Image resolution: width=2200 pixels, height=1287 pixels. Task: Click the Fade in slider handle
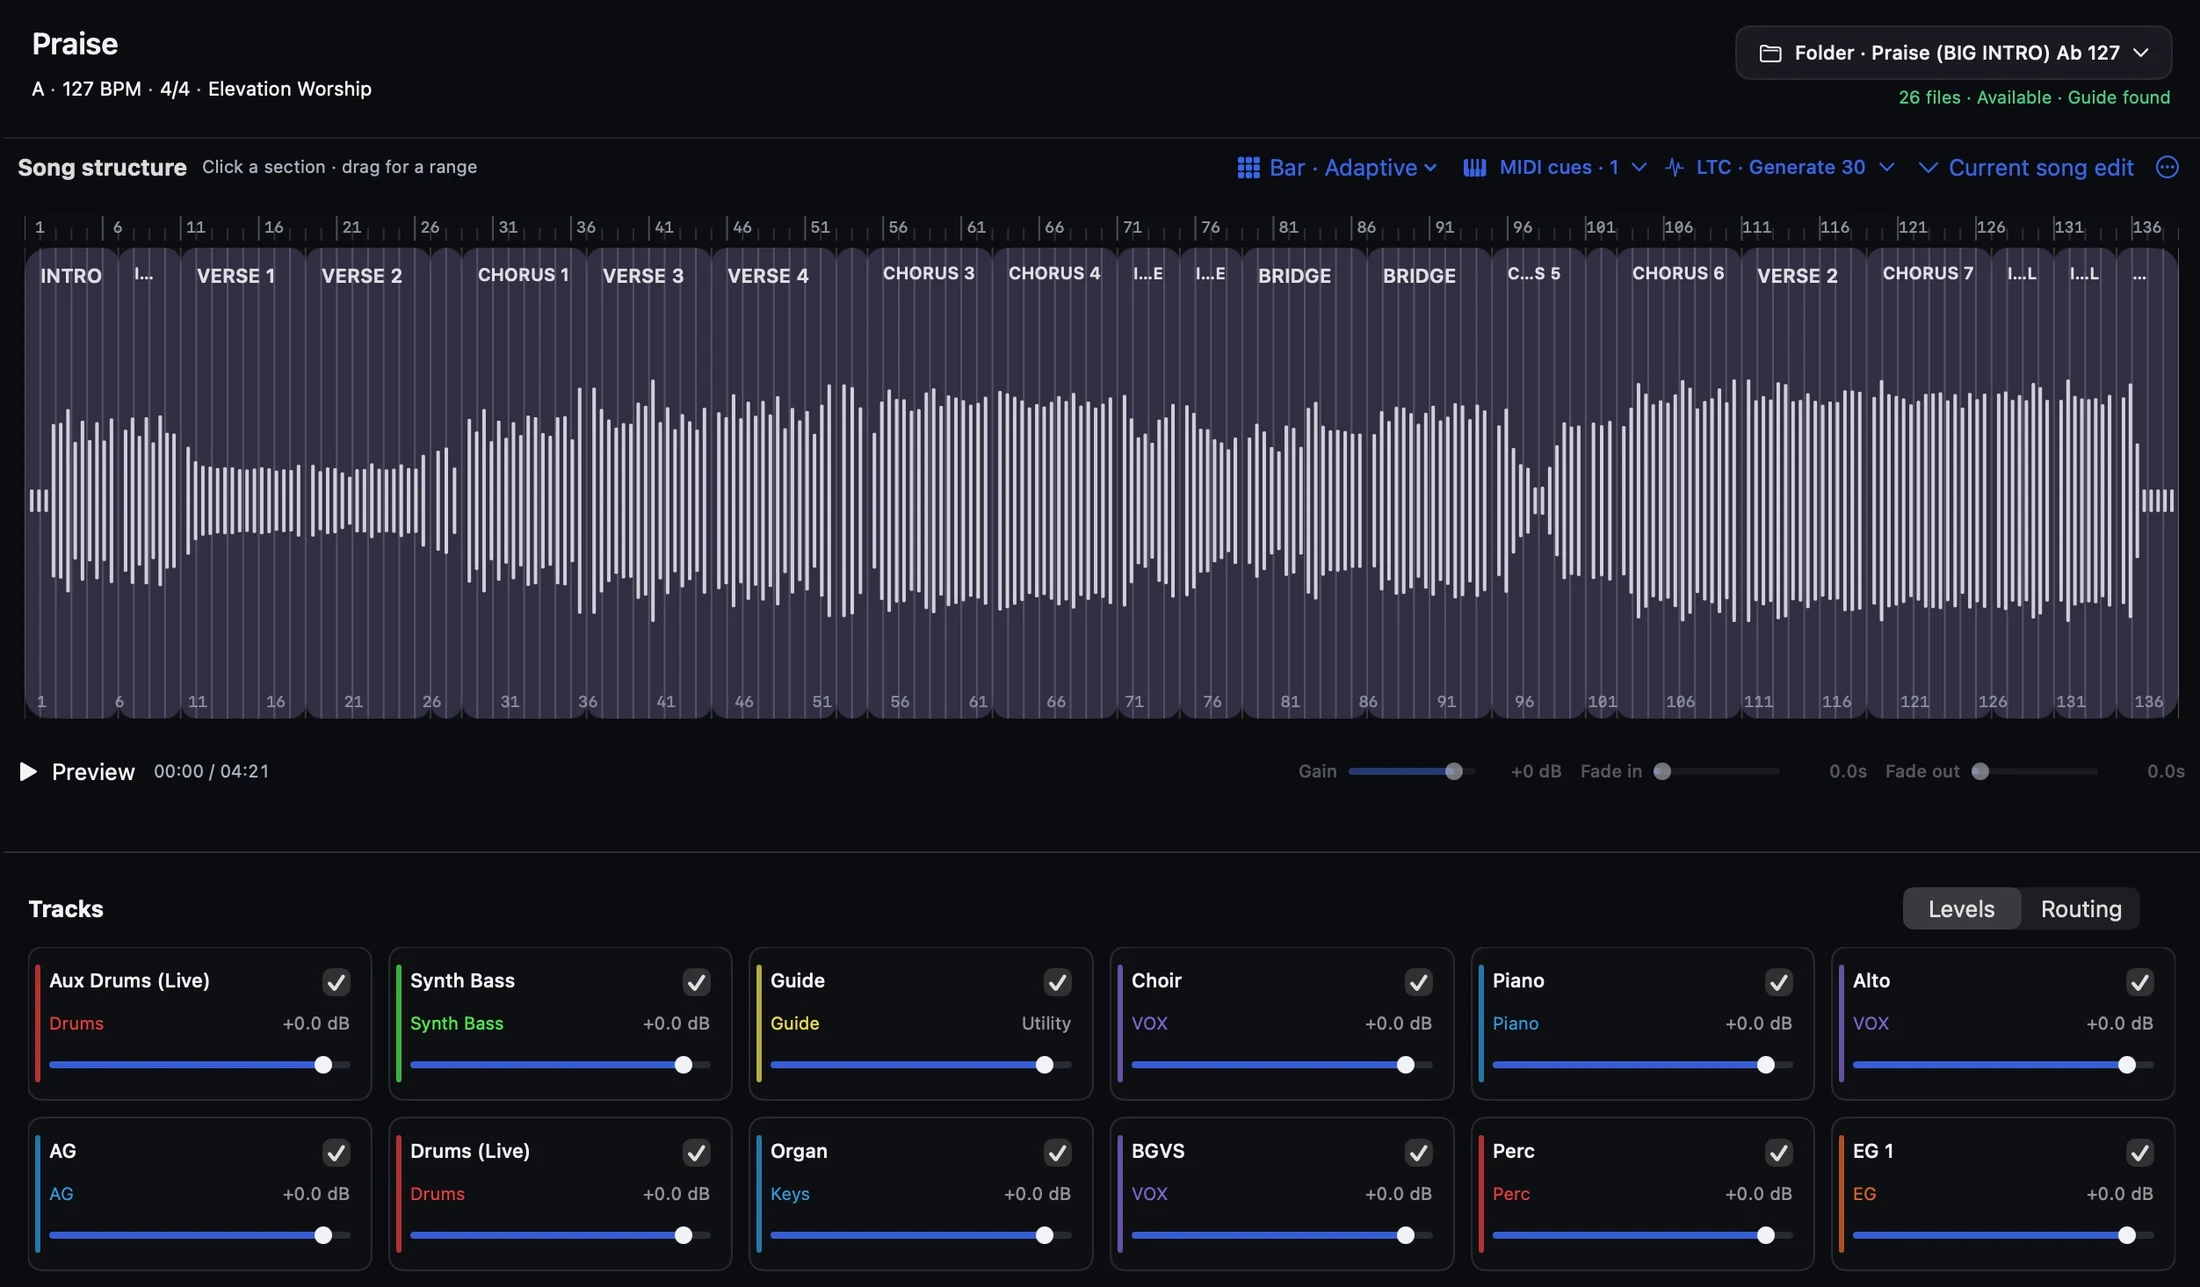(1662, 771)
